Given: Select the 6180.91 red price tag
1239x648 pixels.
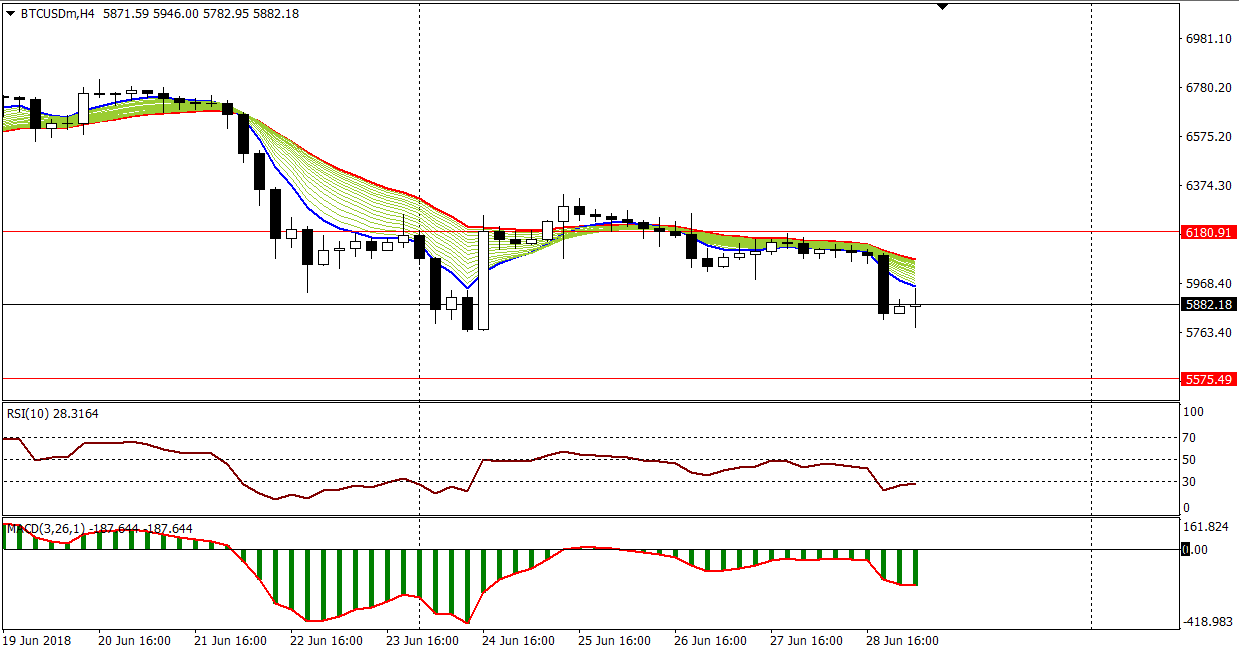Looking at the screenshot, I should 1208,232.
